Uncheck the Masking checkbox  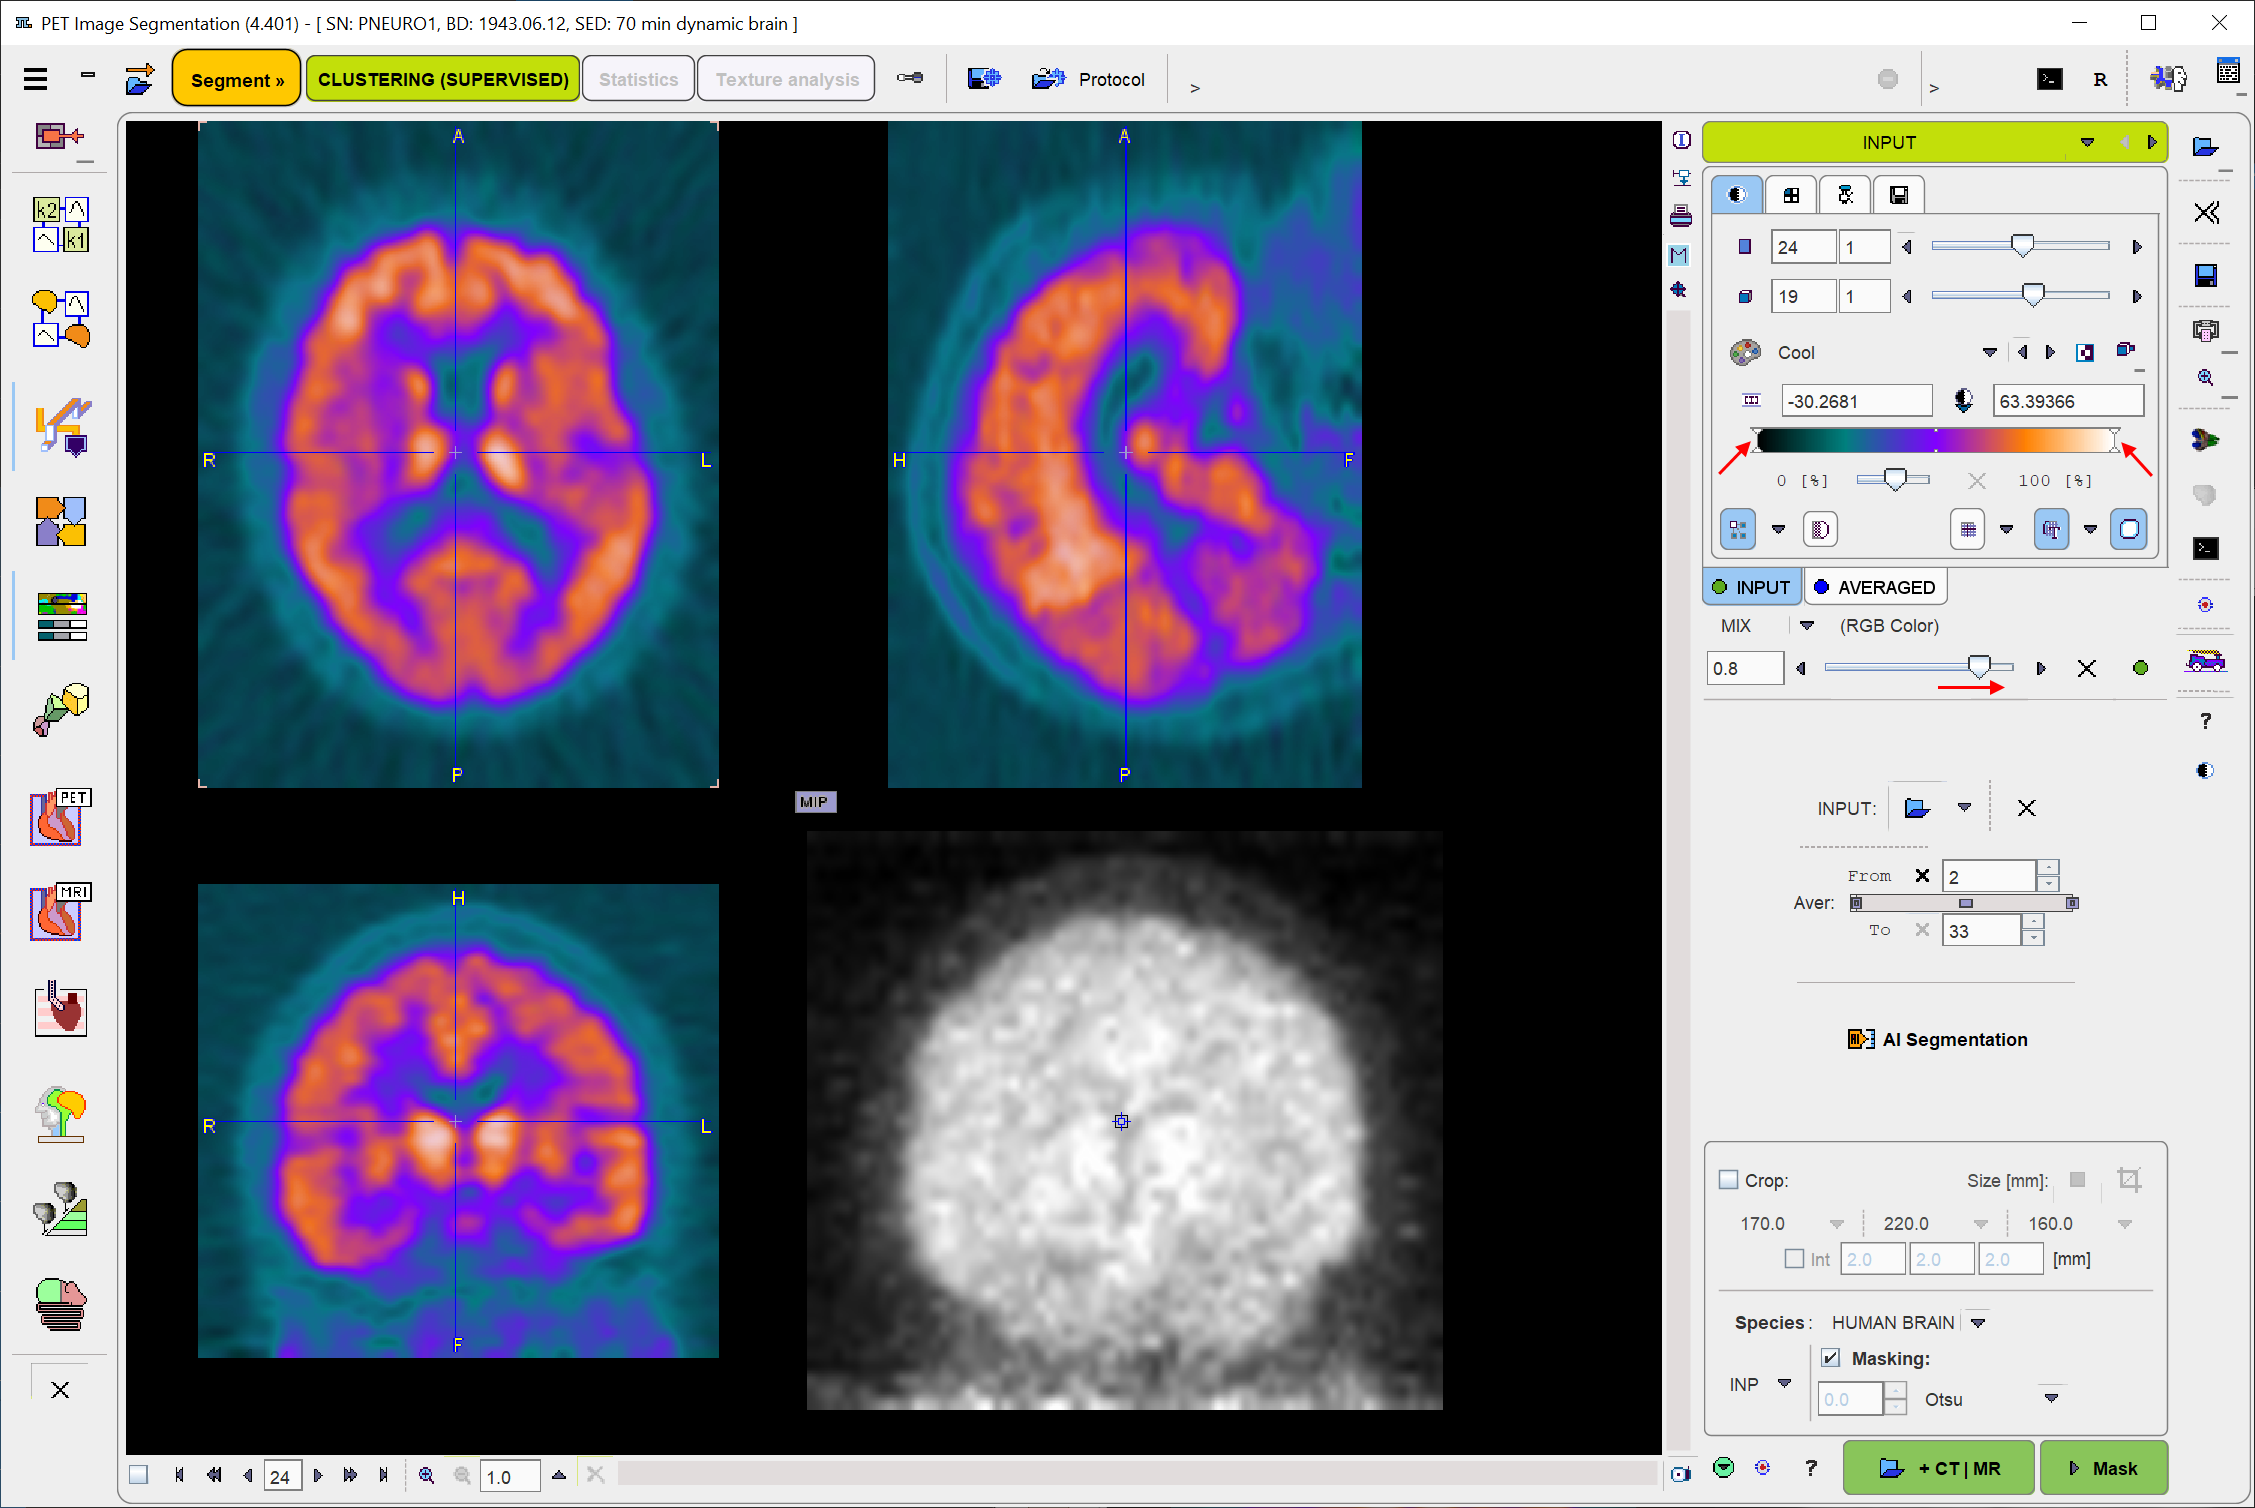[1830, 1358]
